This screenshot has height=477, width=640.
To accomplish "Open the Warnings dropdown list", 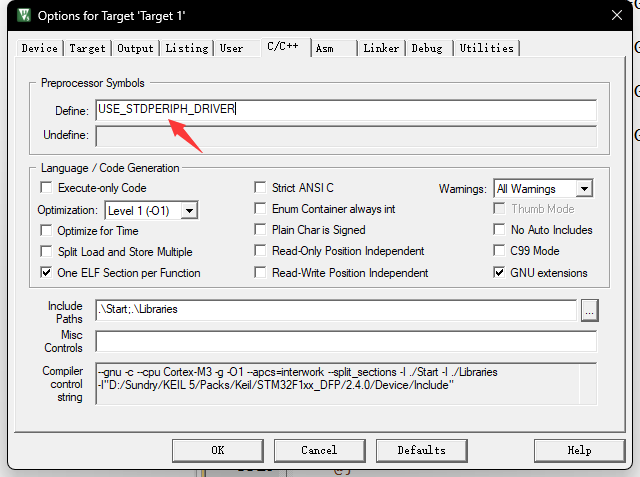I will (x=584, y=188).
